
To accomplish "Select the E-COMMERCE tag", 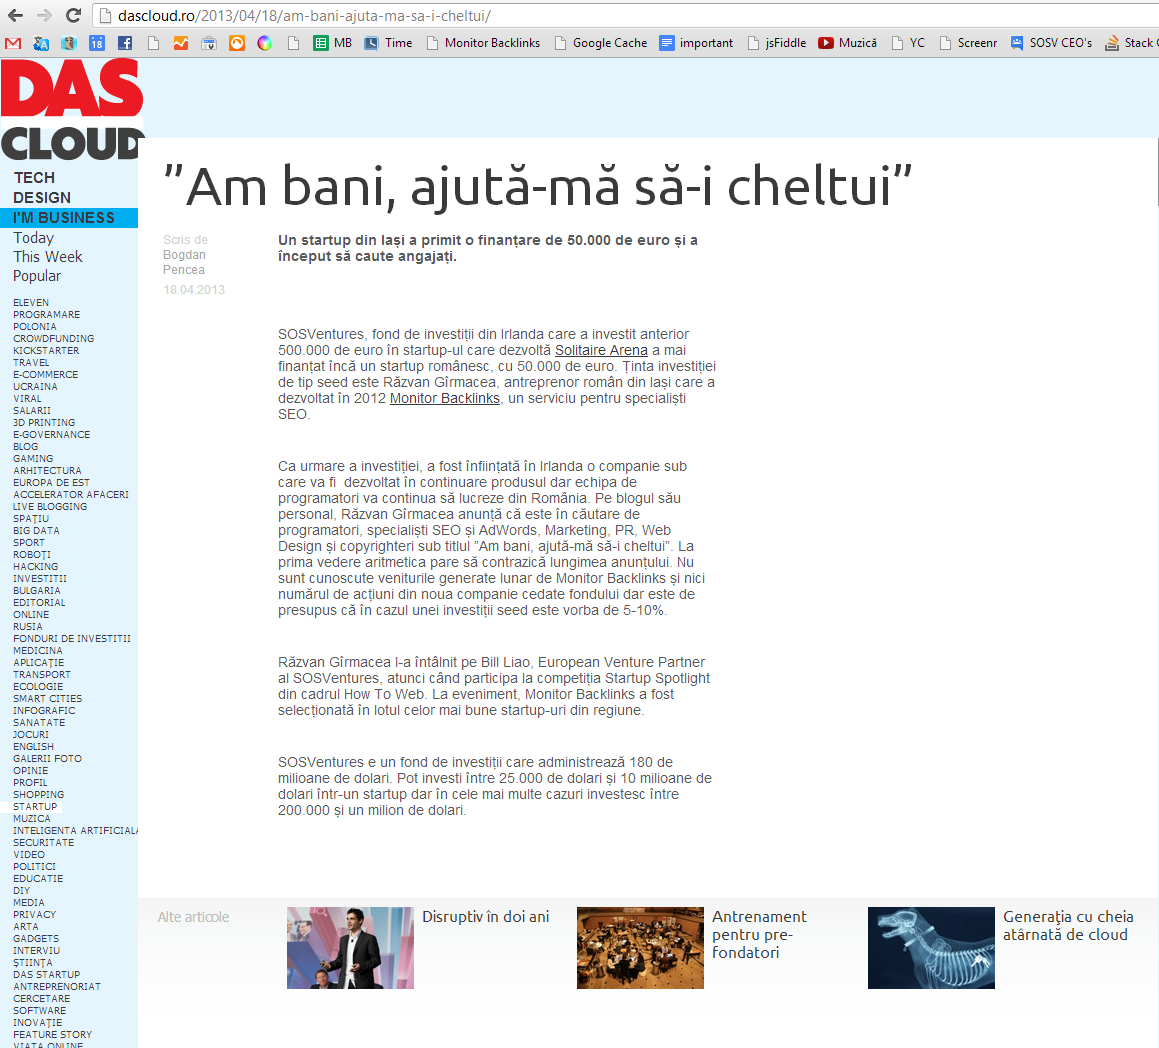I will 45,375.
